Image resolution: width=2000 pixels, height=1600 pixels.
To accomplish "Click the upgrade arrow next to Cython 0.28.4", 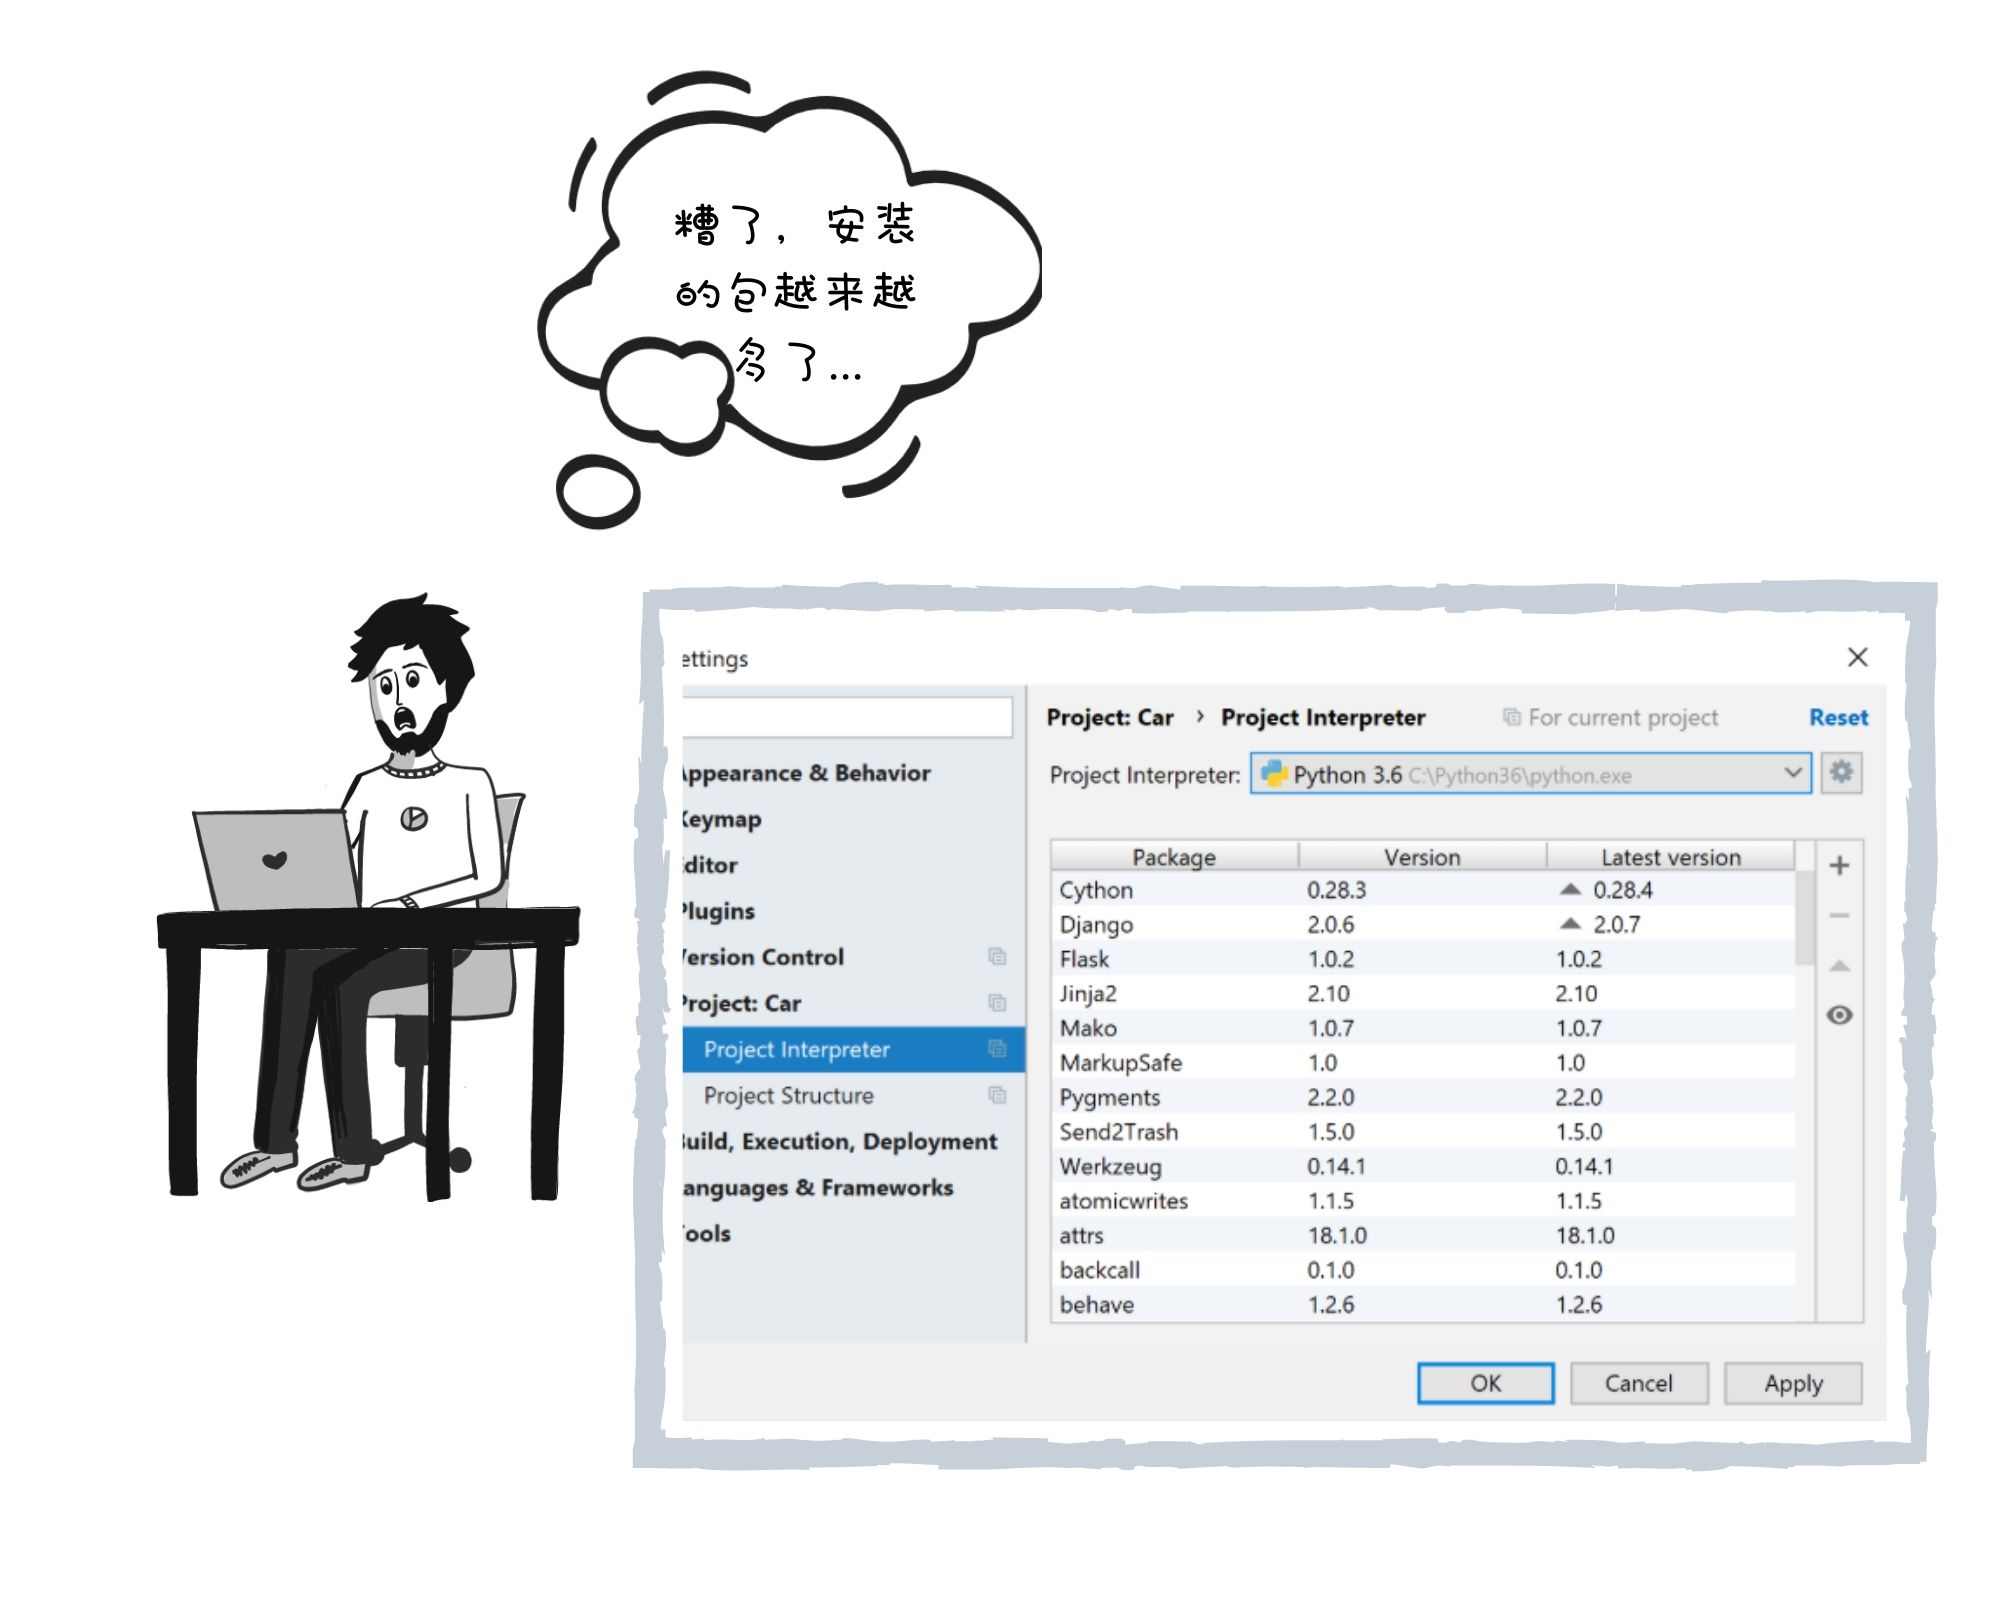I will 1570,889.
